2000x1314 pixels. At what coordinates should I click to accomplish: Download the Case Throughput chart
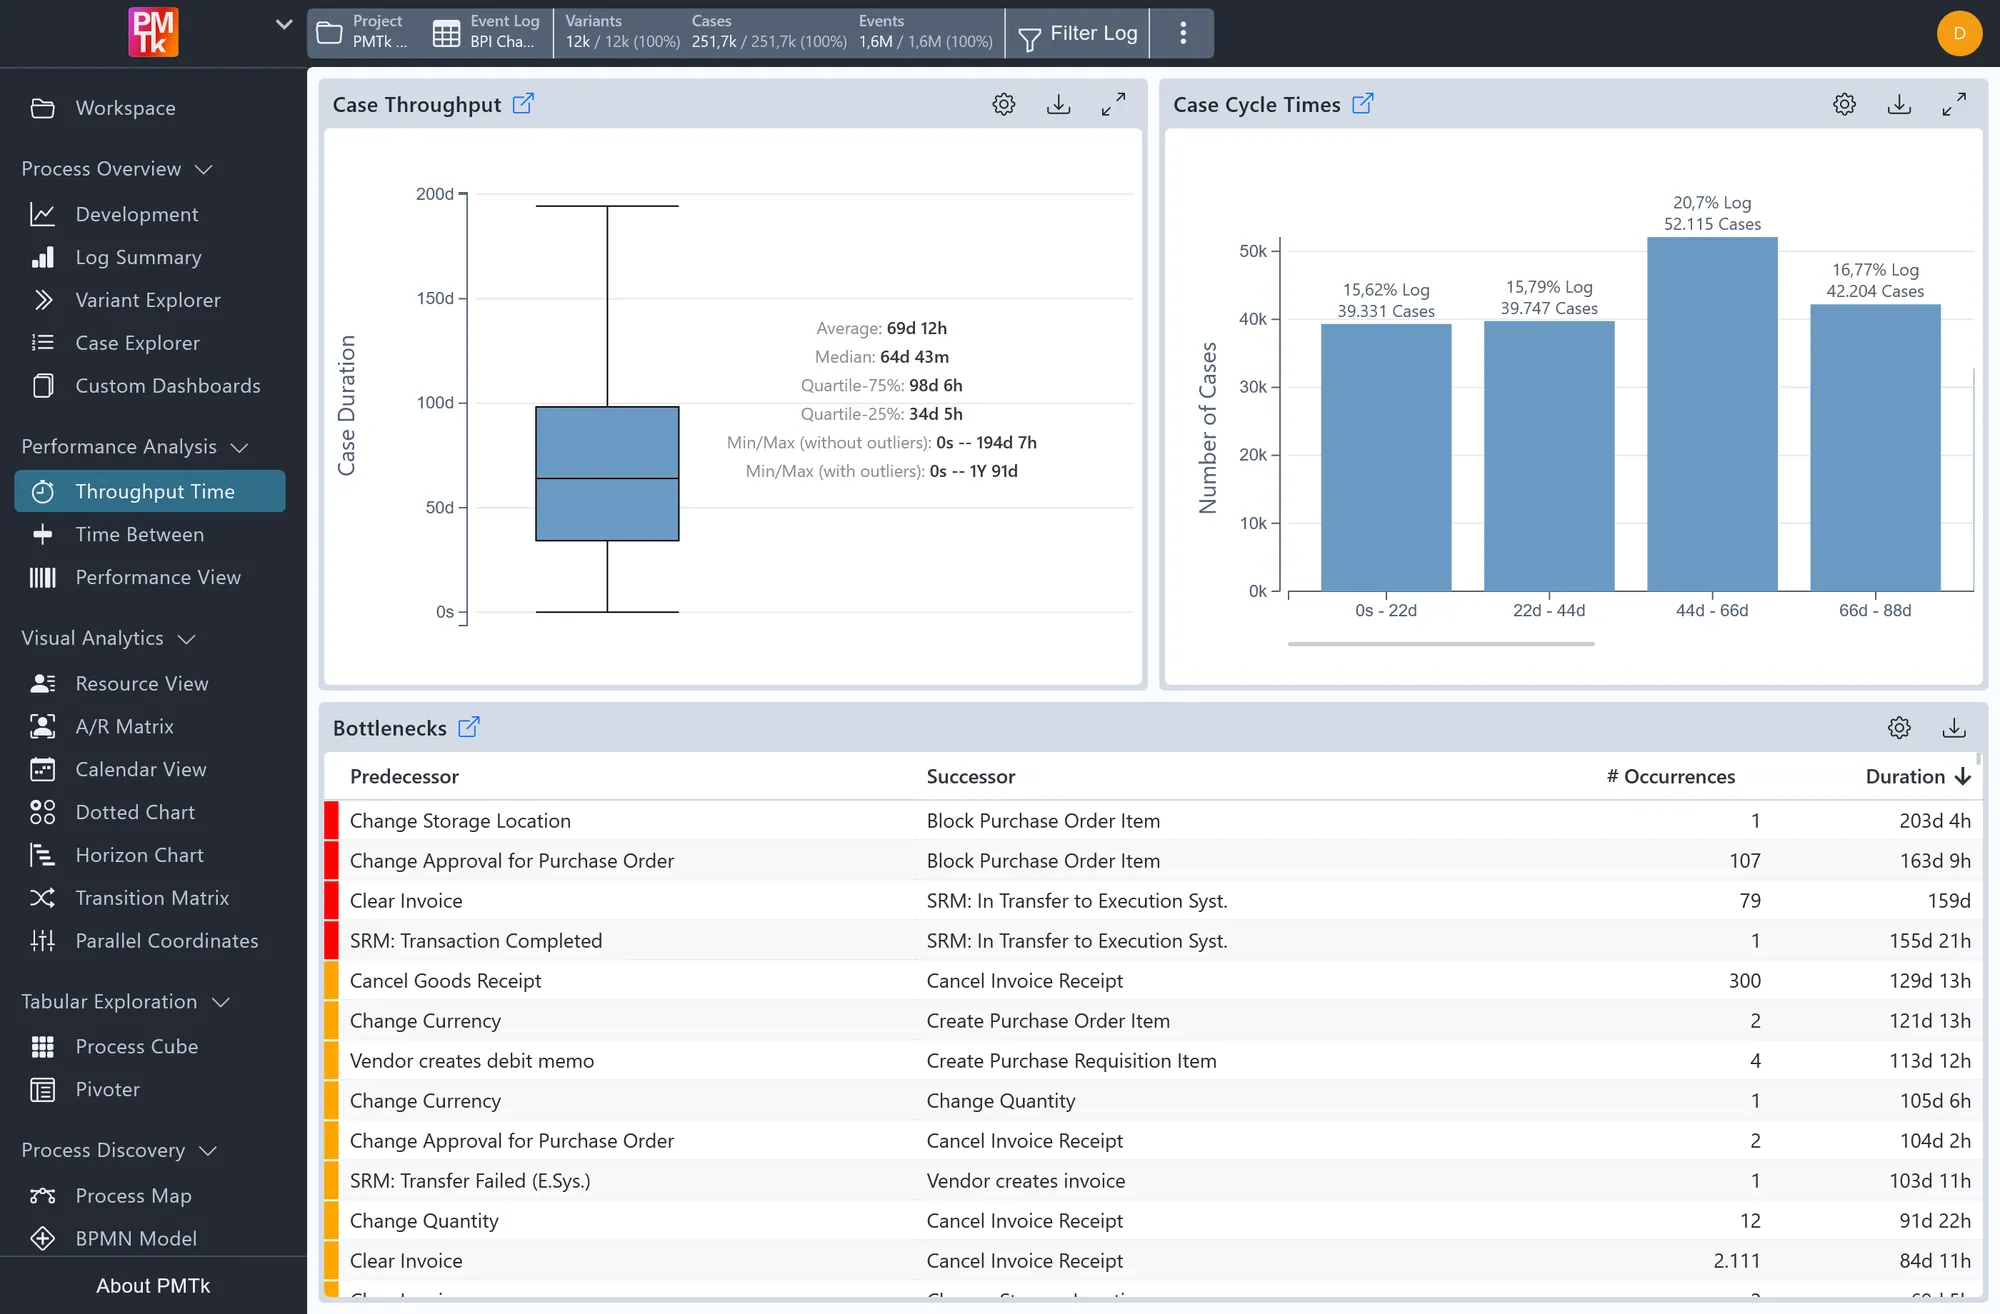(1059, 104)
